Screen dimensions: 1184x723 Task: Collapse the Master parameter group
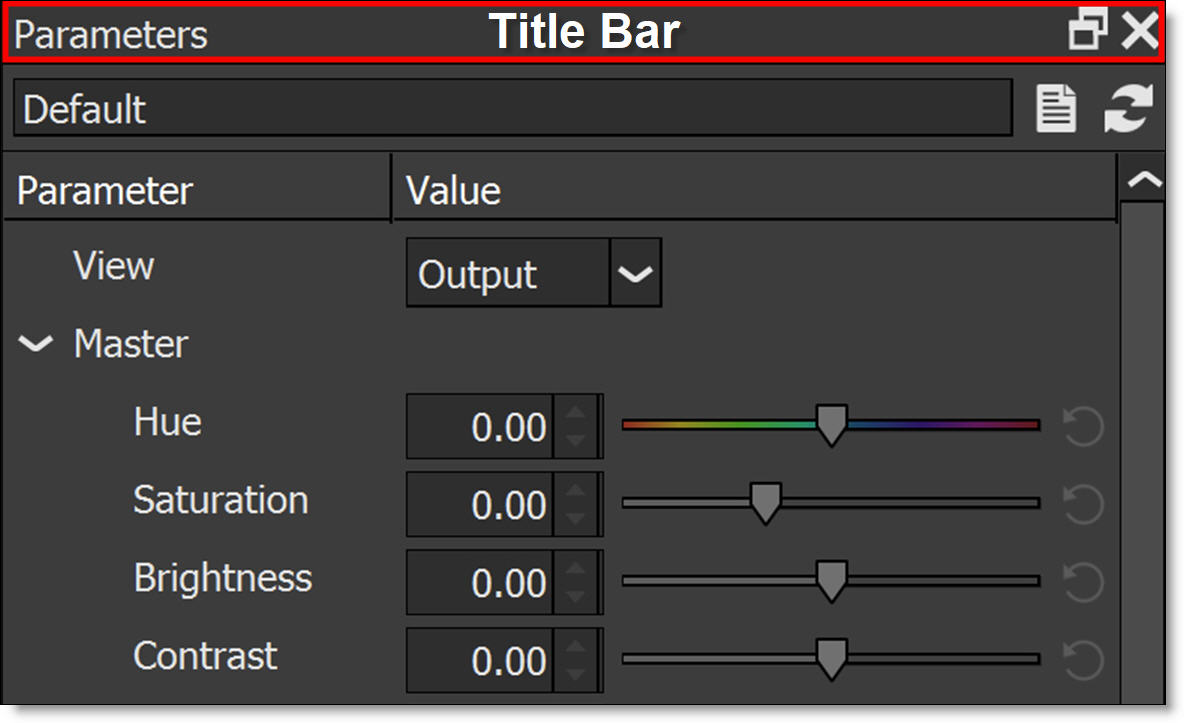[x=37, y=345]
